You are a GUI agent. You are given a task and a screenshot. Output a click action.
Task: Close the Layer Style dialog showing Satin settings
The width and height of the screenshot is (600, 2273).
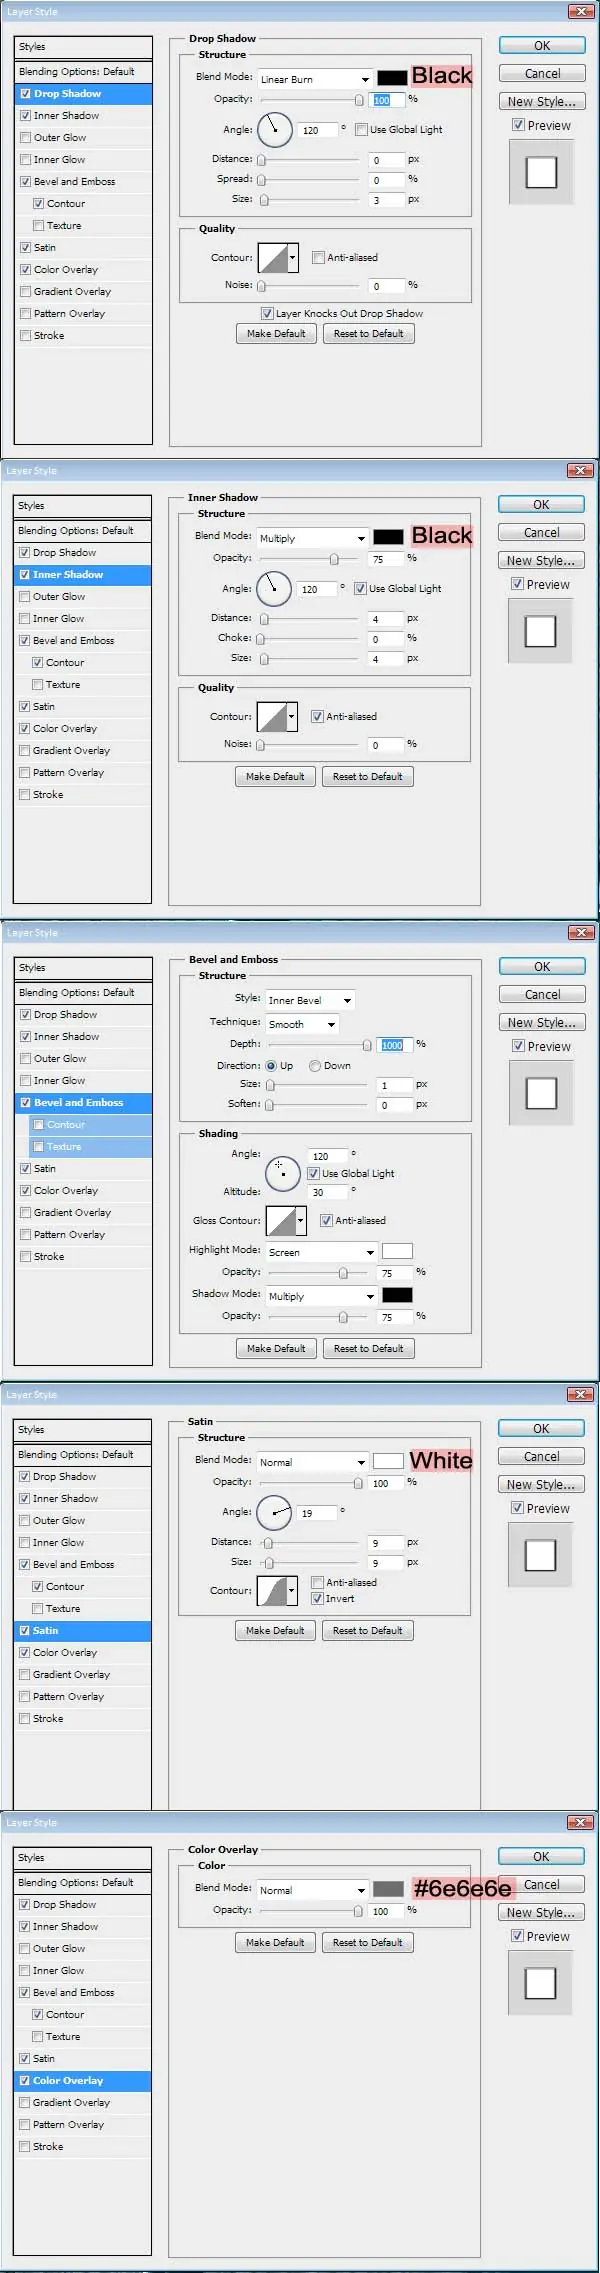tap(580, 1394)
